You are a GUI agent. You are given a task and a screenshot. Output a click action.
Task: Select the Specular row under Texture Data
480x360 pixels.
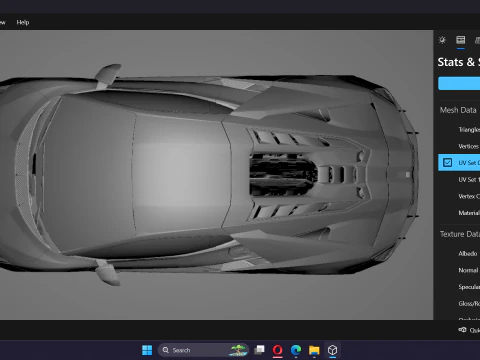coord(459,287)
